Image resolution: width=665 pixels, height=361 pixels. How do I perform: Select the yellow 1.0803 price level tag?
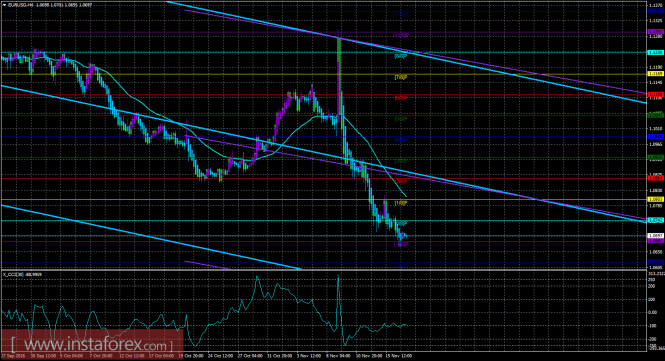[655, 199]
